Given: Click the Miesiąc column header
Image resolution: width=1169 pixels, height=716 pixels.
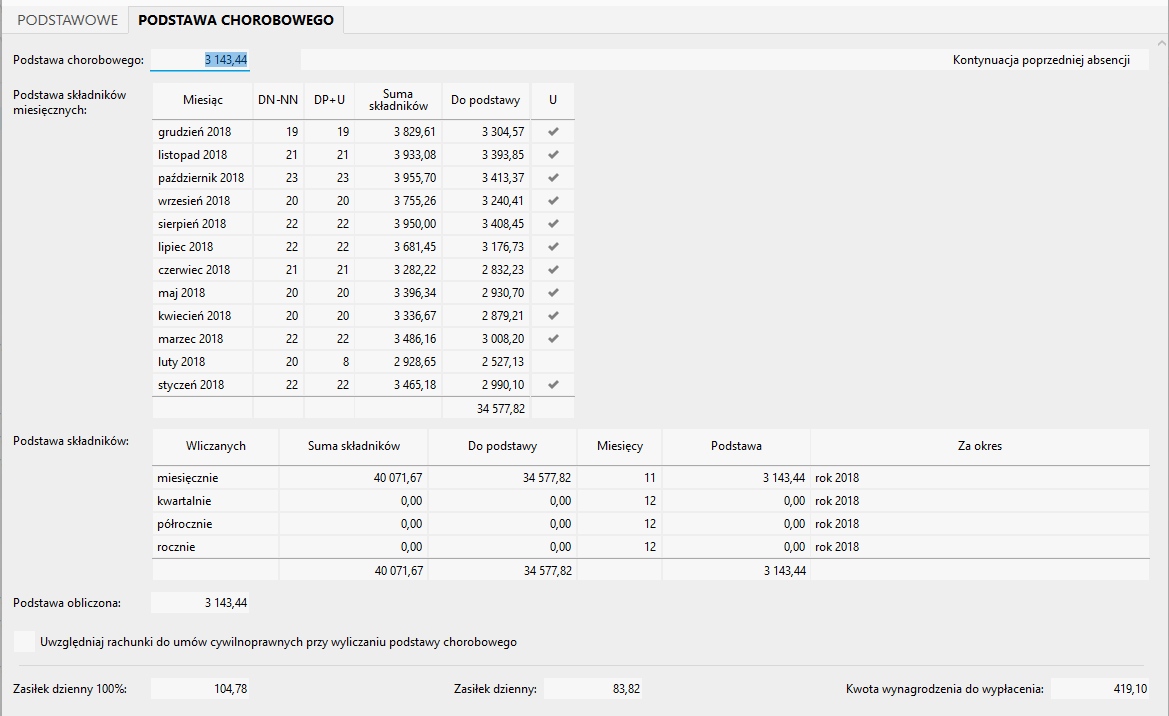Looking at the screenshot, I should [x=203, y=101].
